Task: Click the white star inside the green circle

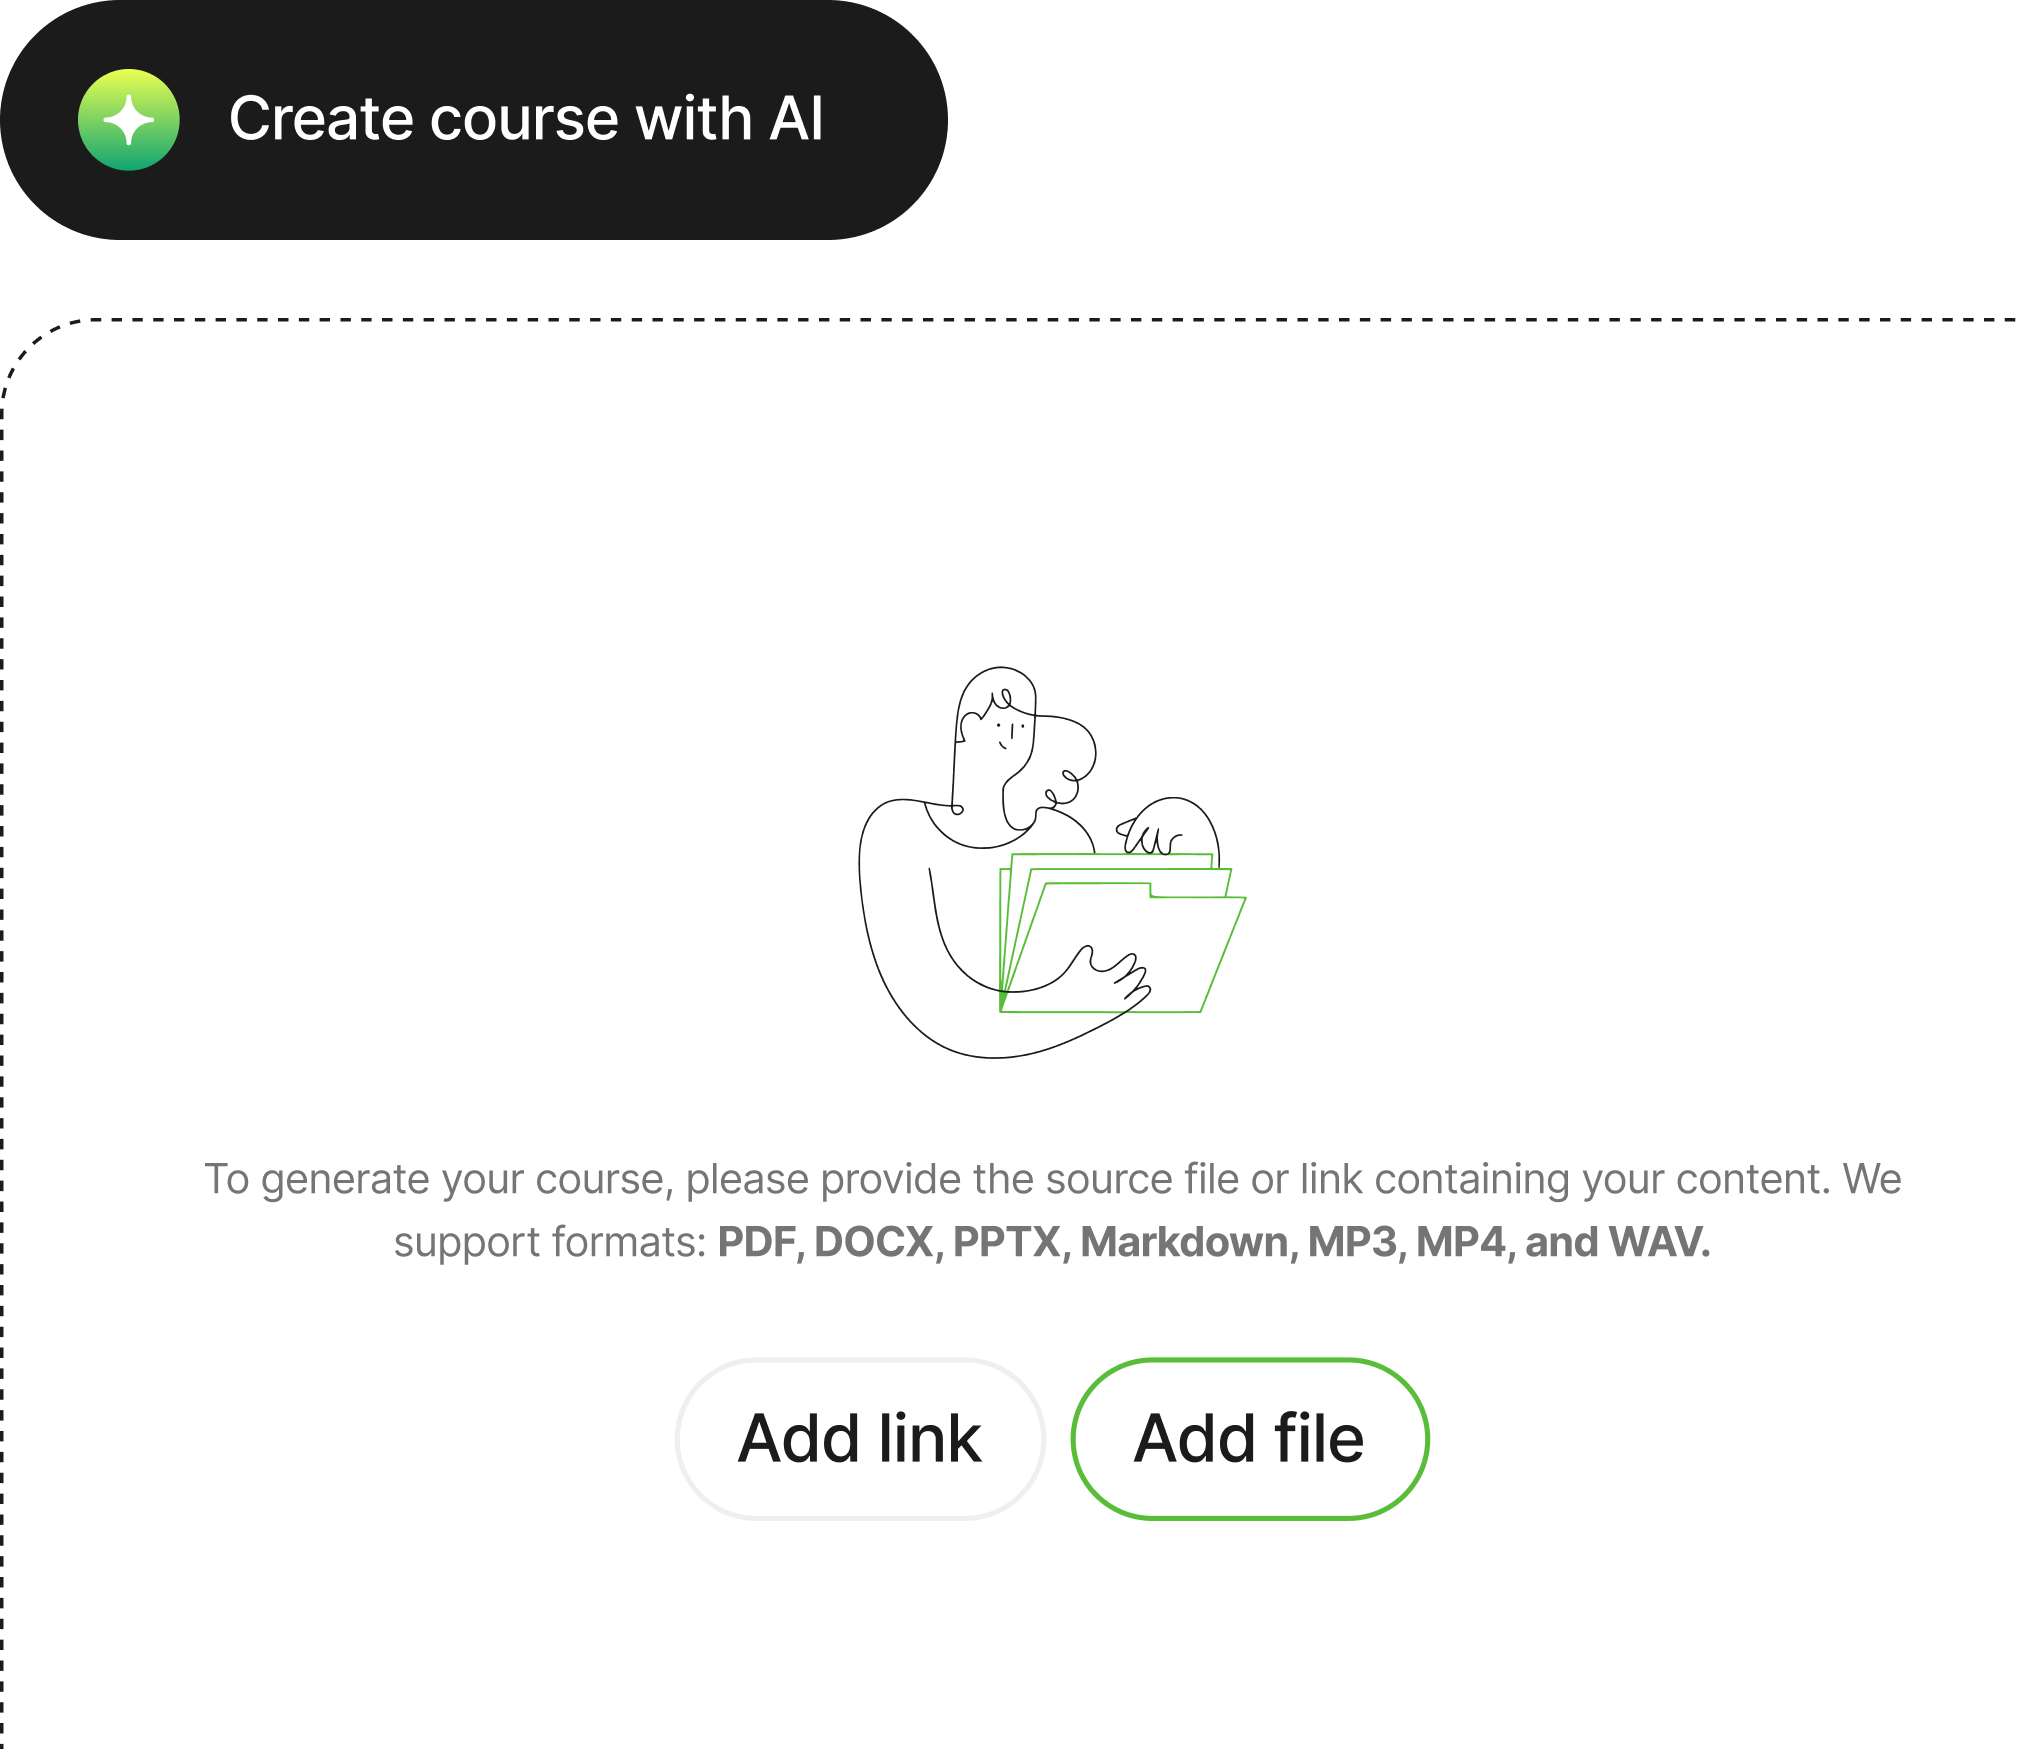Action: click(129, 120)
